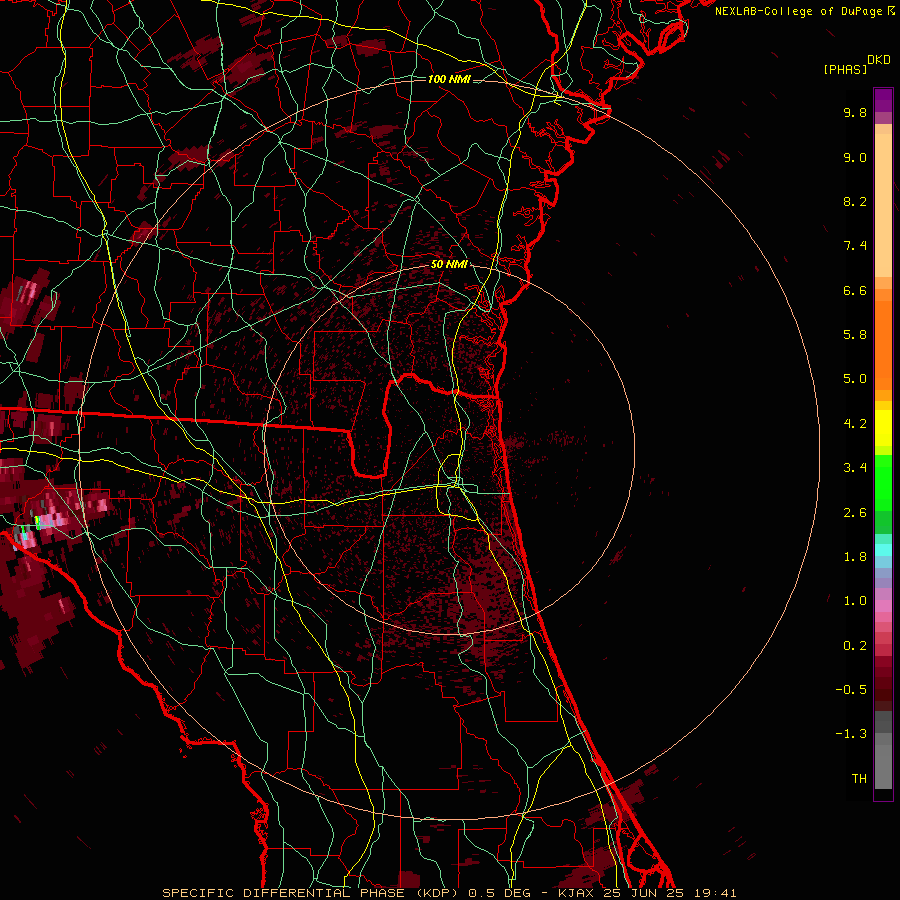Click the cyan segment of color bar
Screen dimensions: 900x900
pyautogui.click(x=883, y=550)
